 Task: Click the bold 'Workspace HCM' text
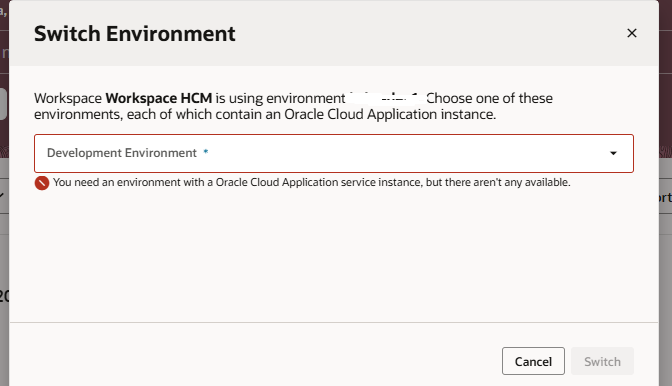point(159,98)
